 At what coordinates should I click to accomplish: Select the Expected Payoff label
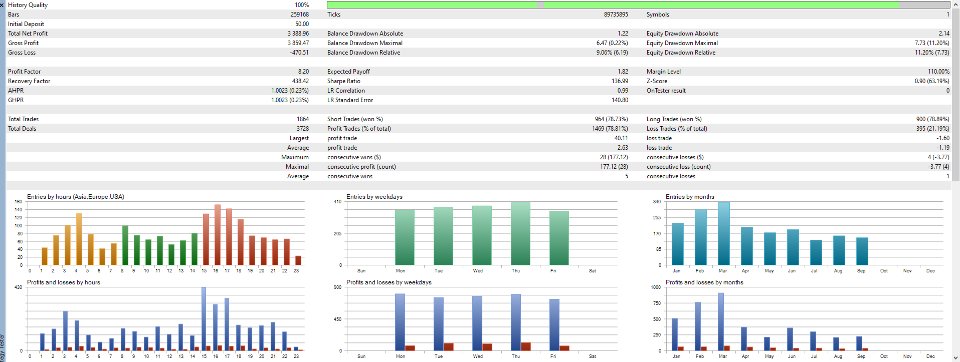coord(349,72)
